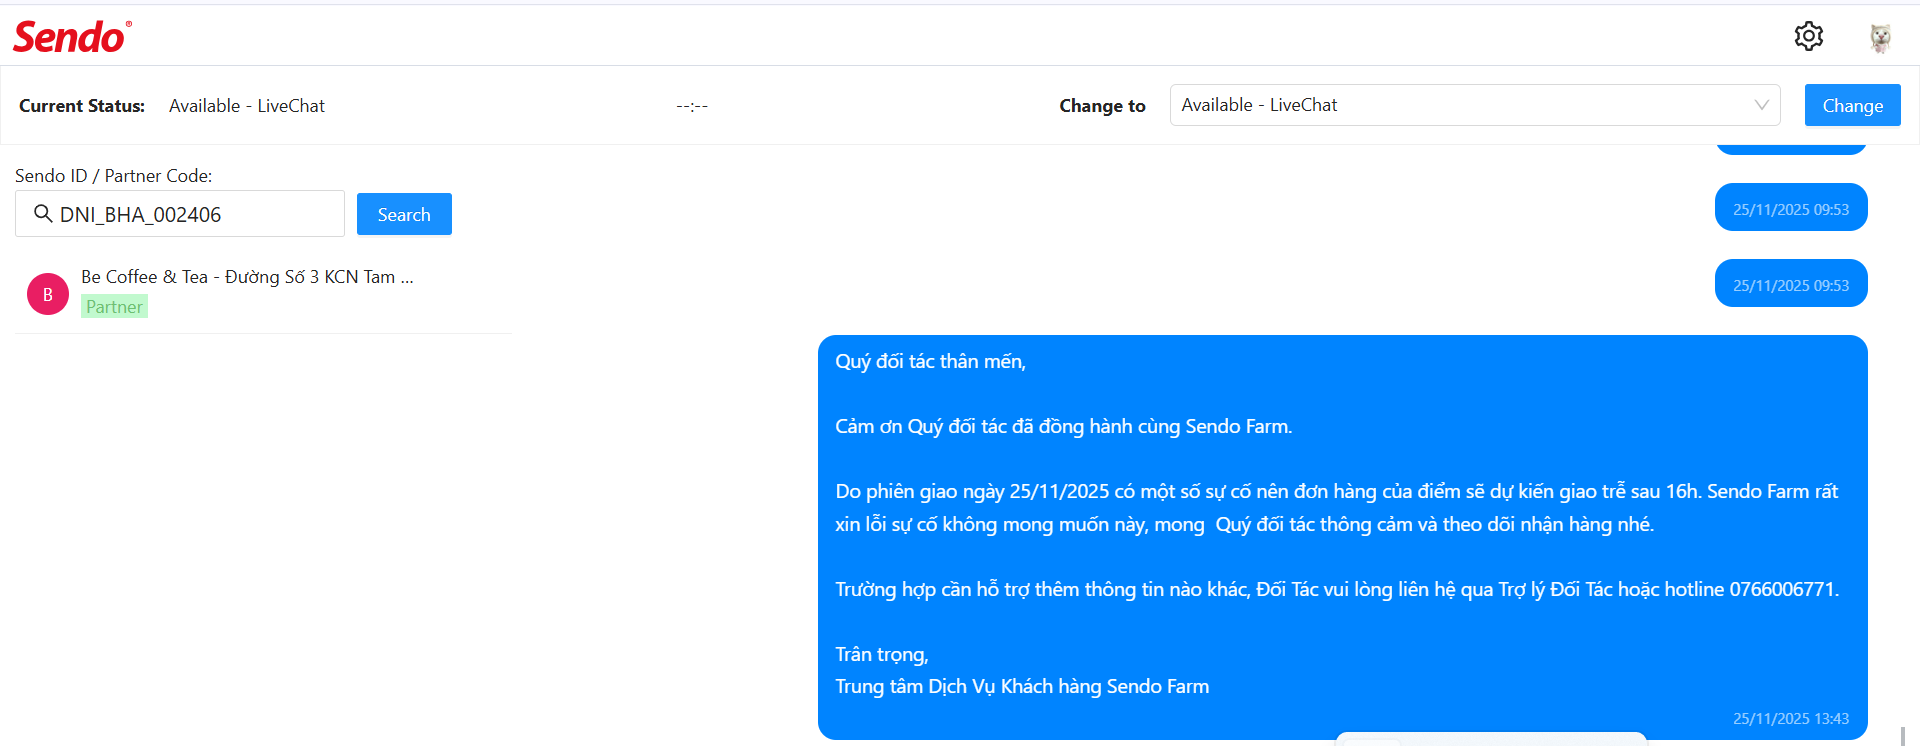1920x746 pixels.
Task: Click the 25/11/2025 13:43 message timestamp
Action: [x=1791, y=719]
